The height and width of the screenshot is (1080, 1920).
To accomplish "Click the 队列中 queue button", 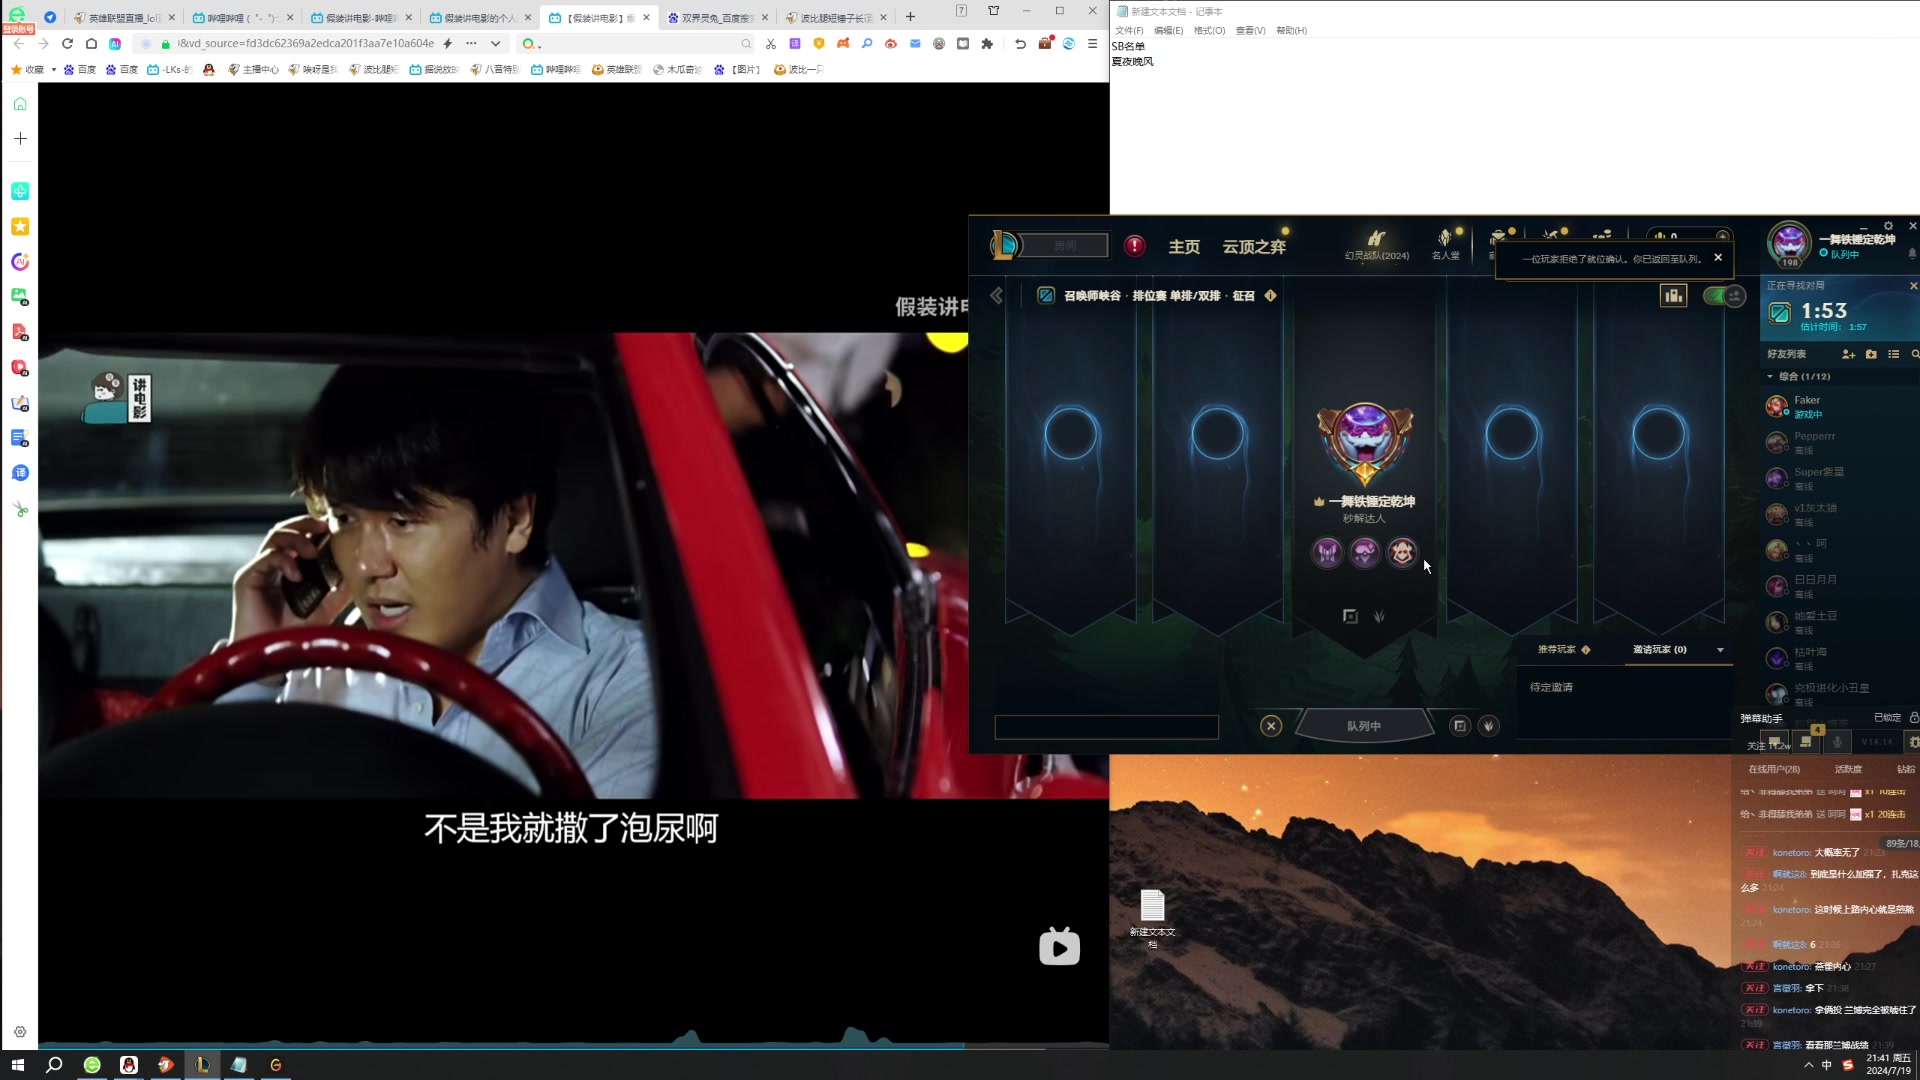I will pyautogui.click(x=1364, y=726).
